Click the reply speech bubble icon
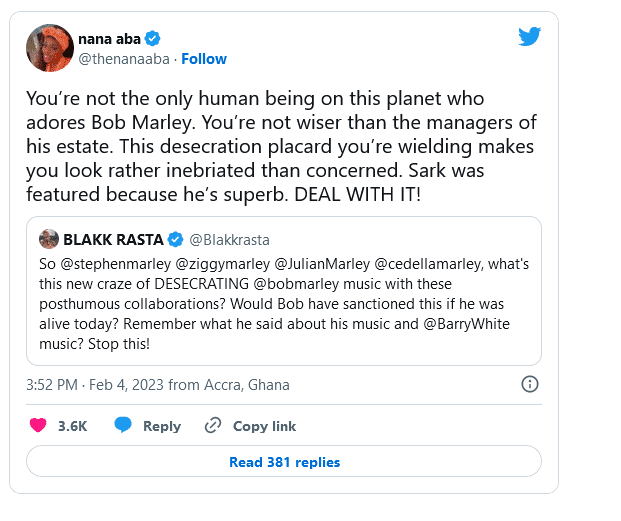 click(123, 426)
